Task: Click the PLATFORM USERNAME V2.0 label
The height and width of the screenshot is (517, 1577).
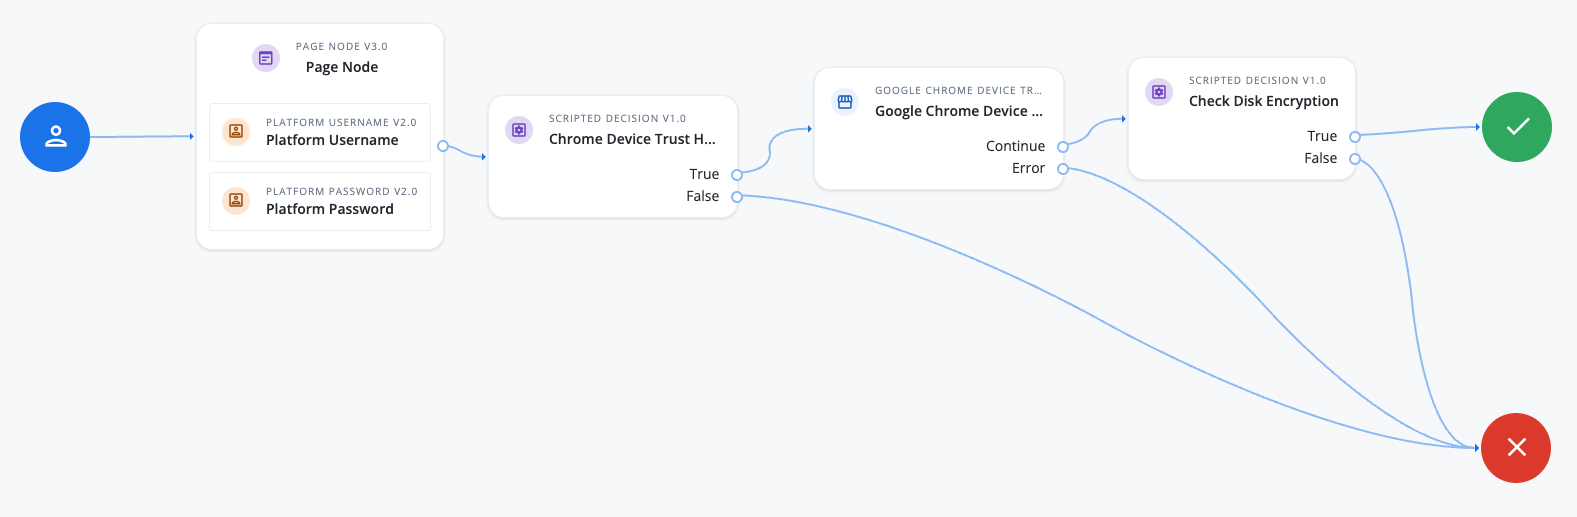Action: click(x=341, y=123)
